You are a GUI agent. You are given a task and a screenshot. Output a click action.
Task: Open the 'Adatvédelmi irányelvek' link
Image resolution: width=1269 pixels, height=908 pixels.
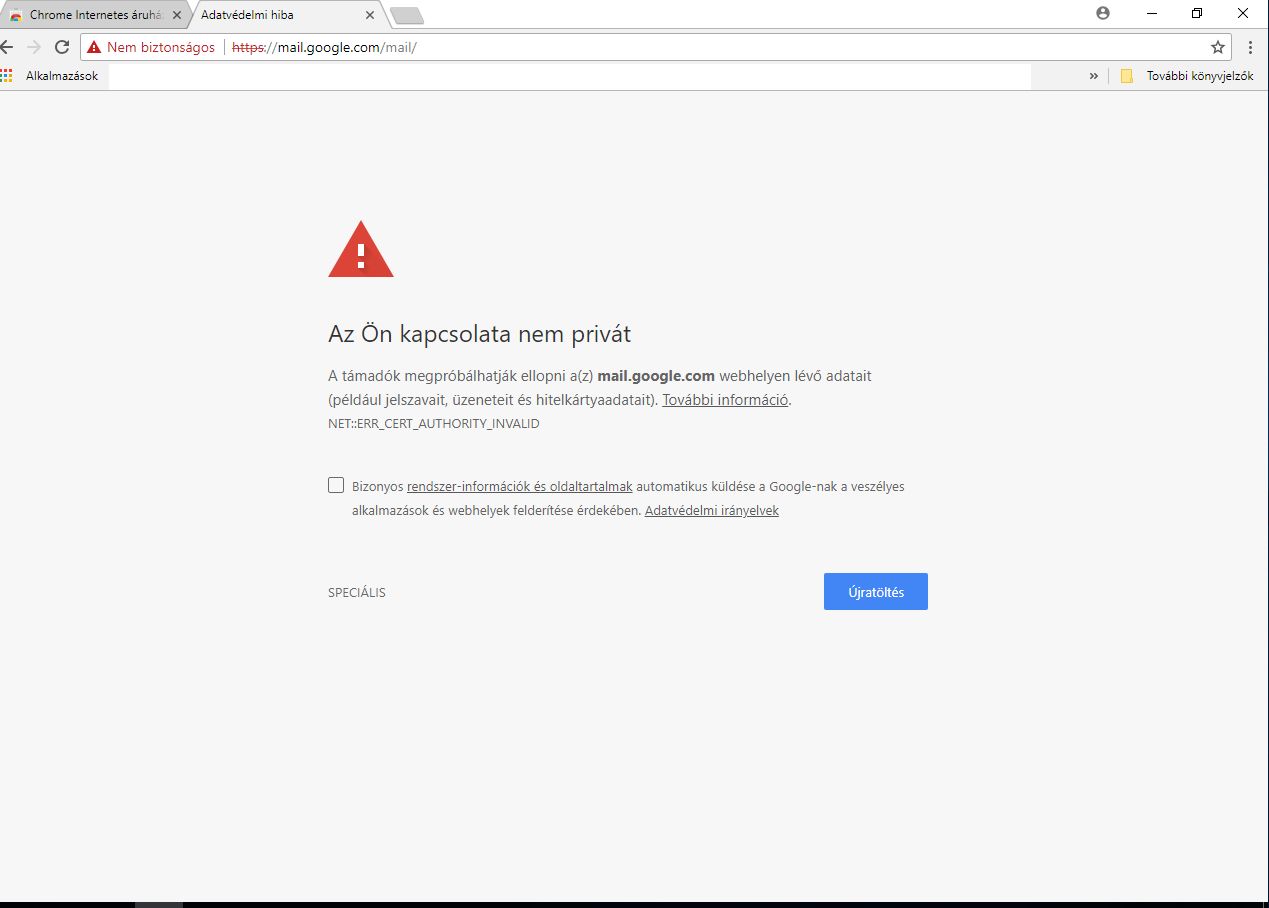(712, 511)
